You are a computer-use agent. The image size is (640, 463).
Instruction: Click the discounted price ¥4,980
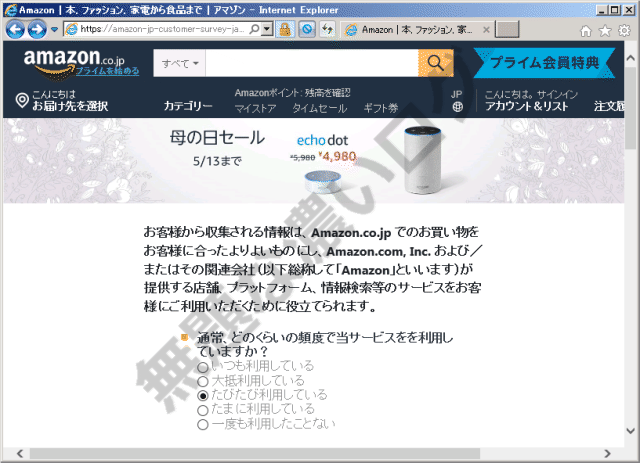(337, 156)
